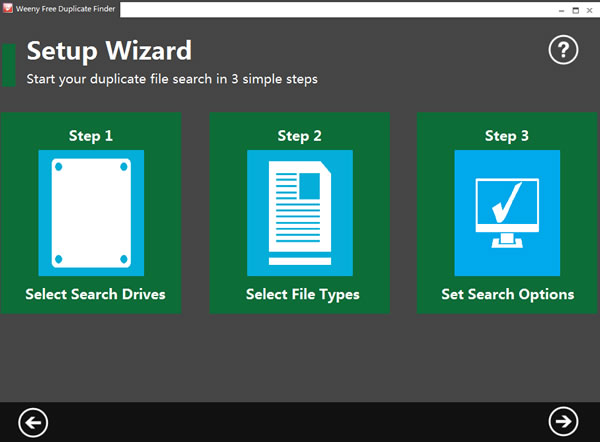Click the document icon in Step 2

click(x=299, y=212)
